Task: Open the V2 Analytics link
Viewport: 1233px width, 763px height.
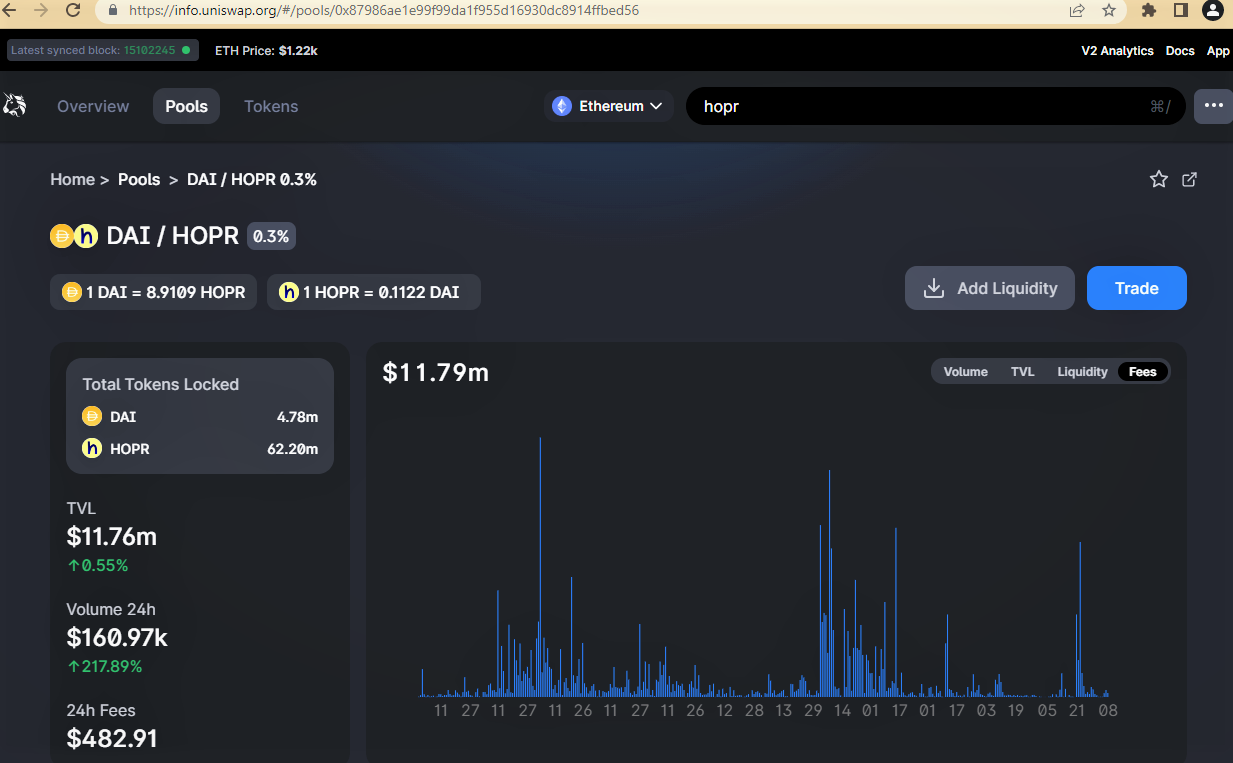Action: point(1117,51)
